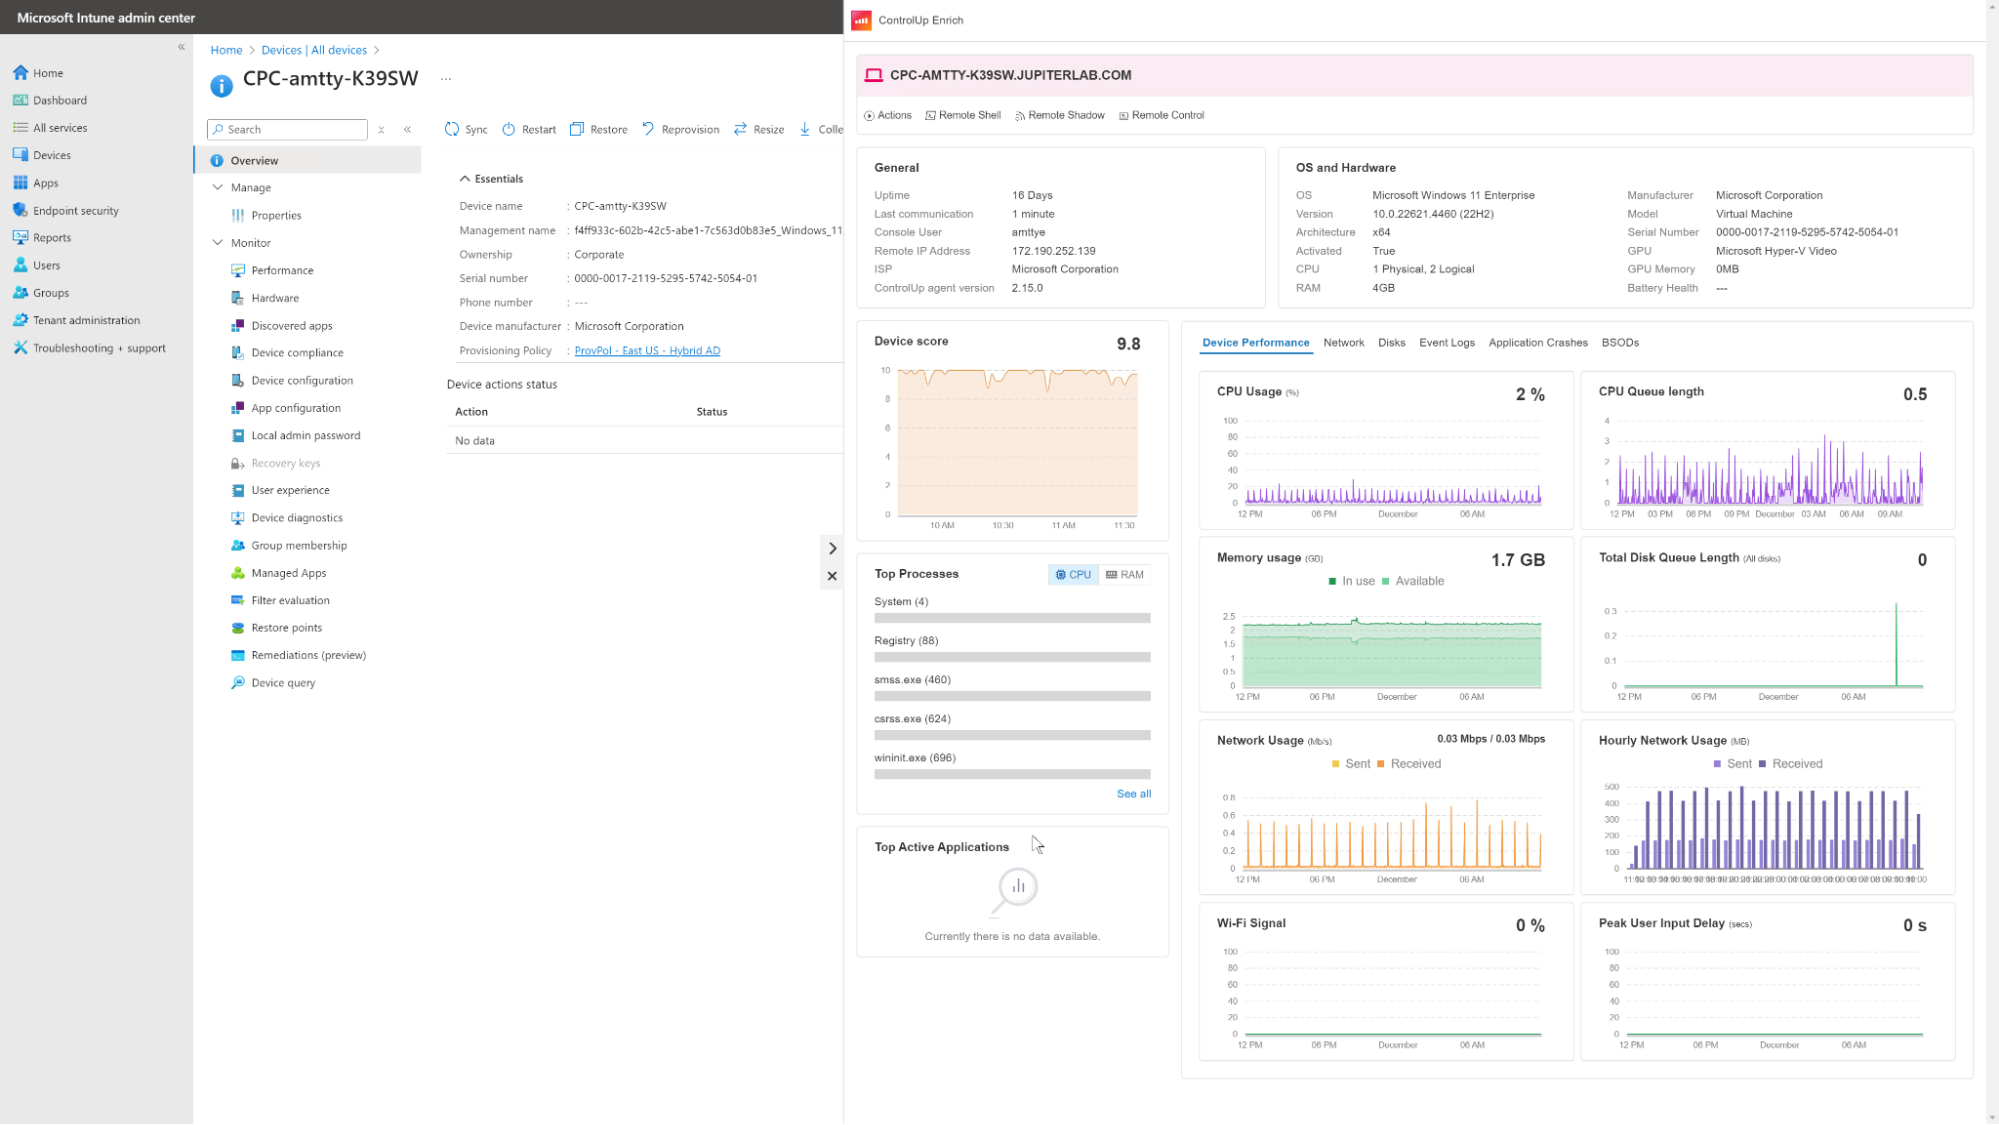Open Device diagnostics page
Screen dimensions: 1999x1125
[297, 518]
